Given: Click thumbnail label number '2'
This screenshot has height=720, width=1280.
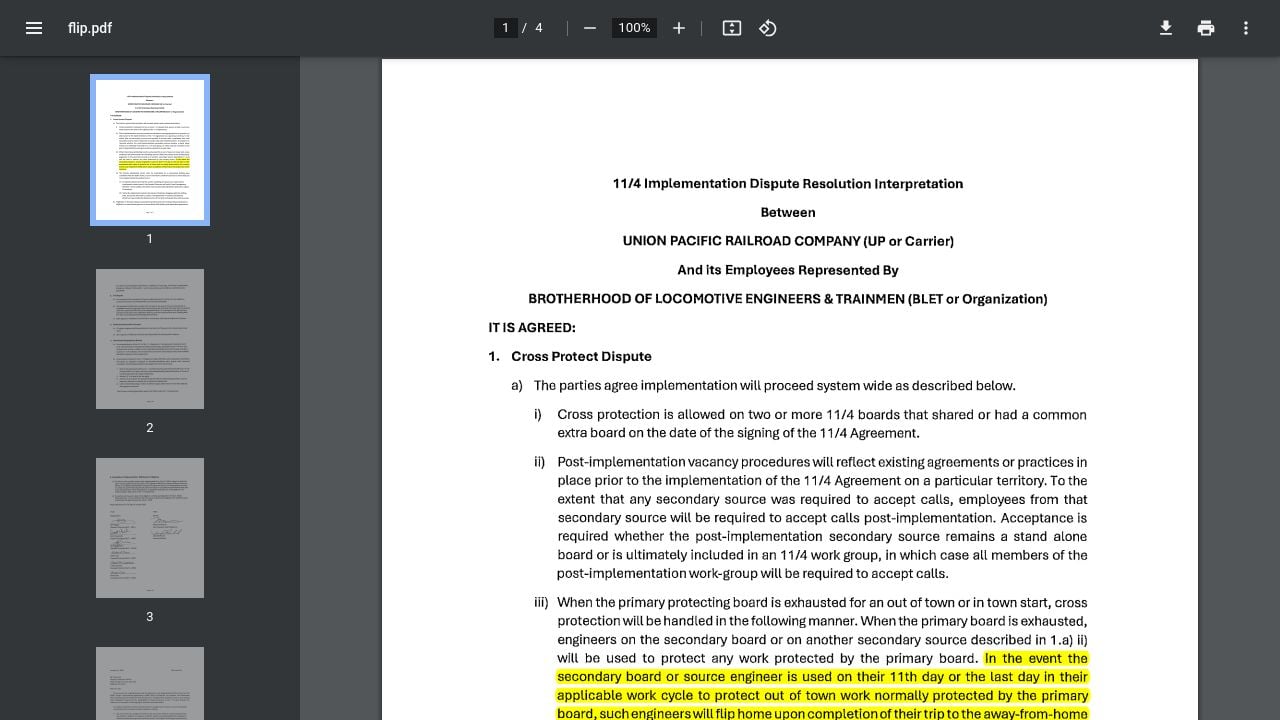Looking at the screenshot, I should pos(150,428).
